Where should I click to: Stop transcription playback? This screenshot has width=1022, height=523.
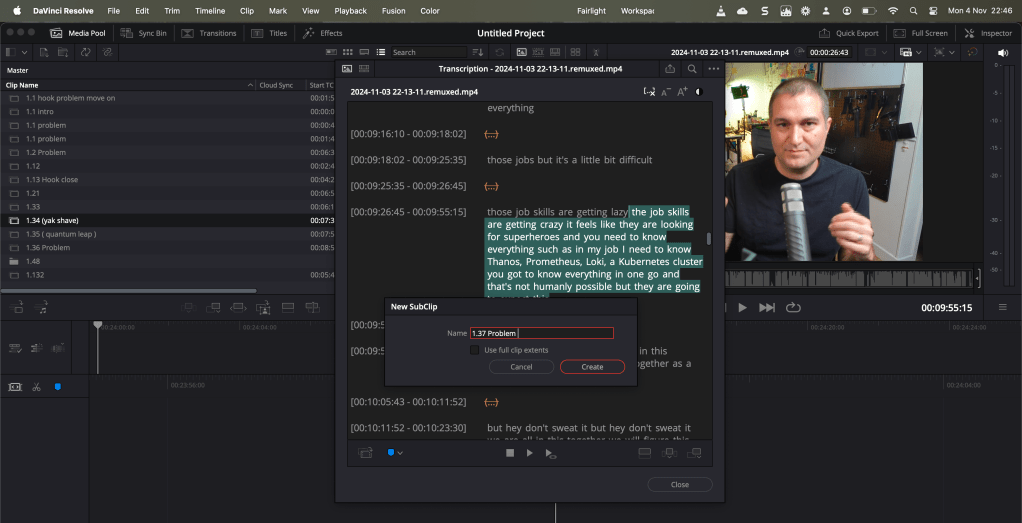510,453
